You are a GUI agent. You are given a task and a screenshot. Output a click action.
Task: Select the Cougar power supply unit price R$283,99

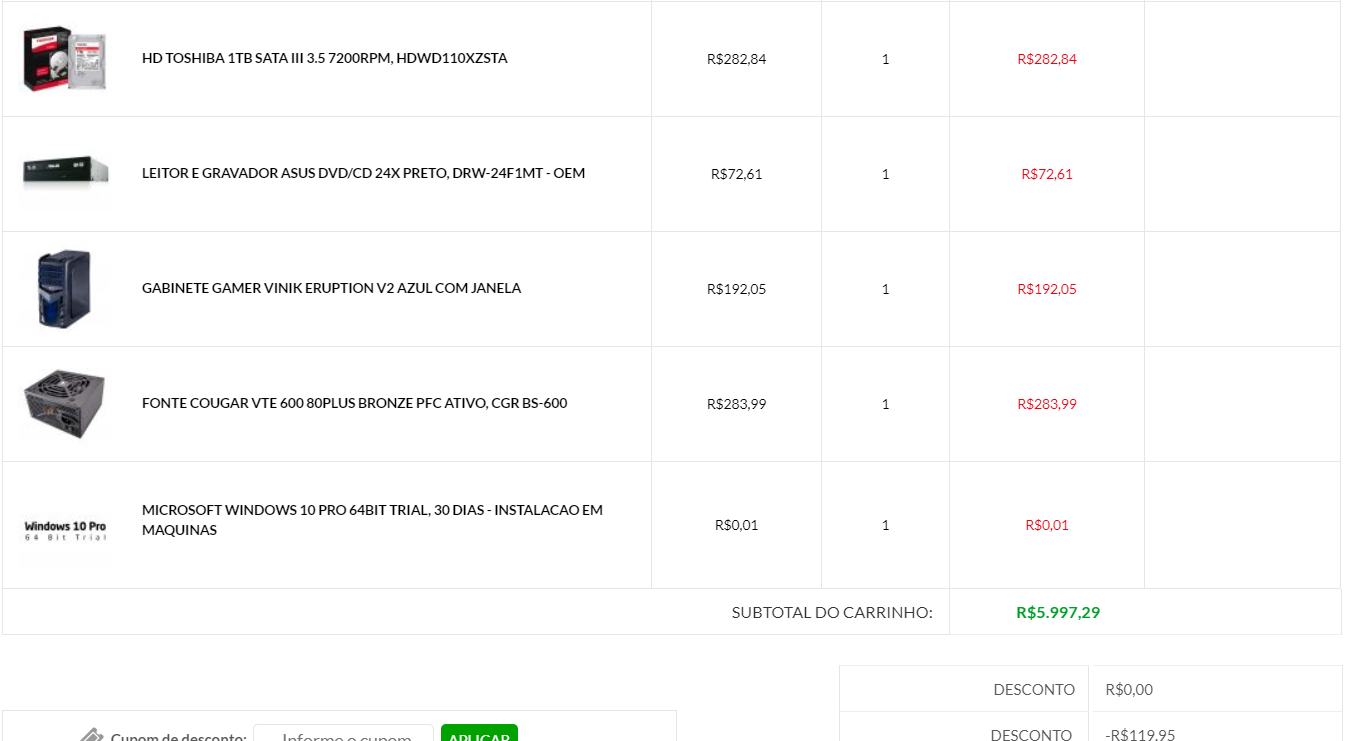(x=737, y=404)
